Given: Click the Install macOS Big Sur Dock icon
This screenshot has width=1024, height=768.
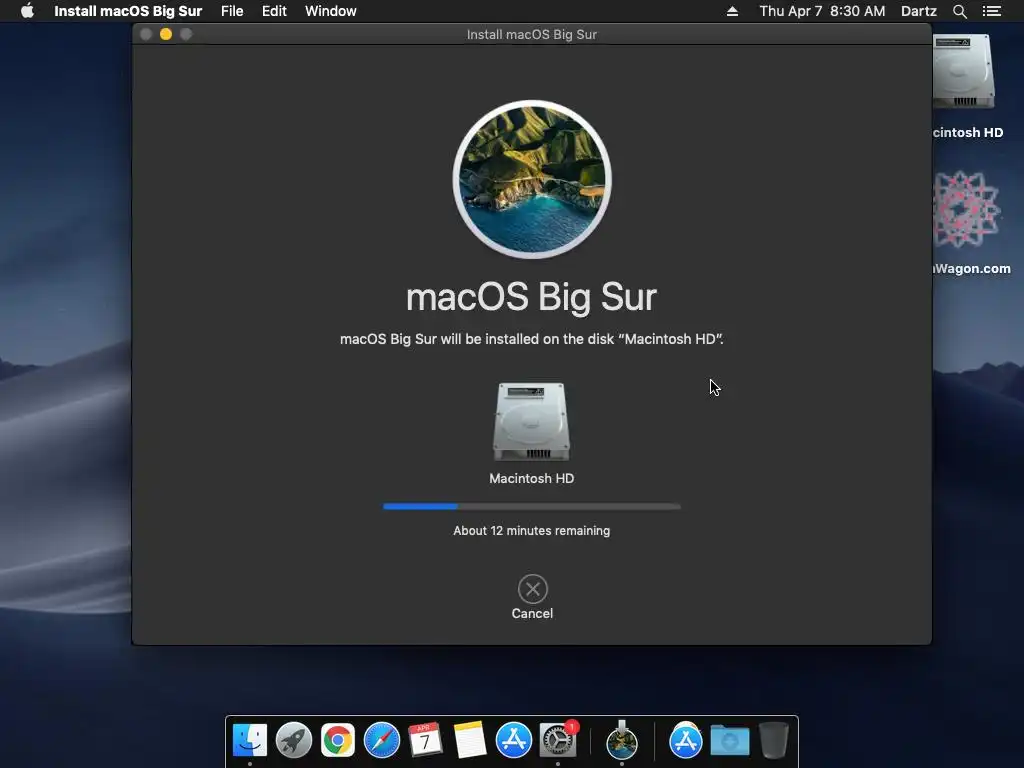Looking at the screenshot, I should click(621, 740).
